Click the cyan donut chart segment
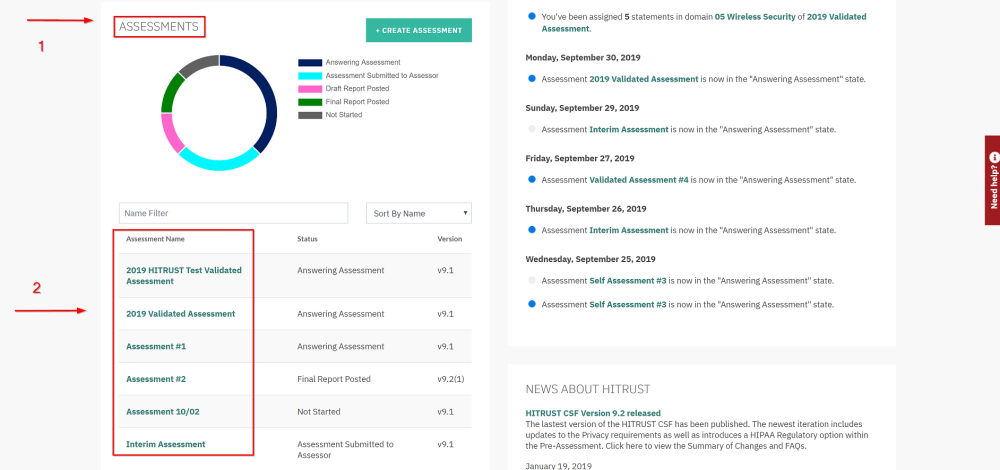 pos(219,164)
